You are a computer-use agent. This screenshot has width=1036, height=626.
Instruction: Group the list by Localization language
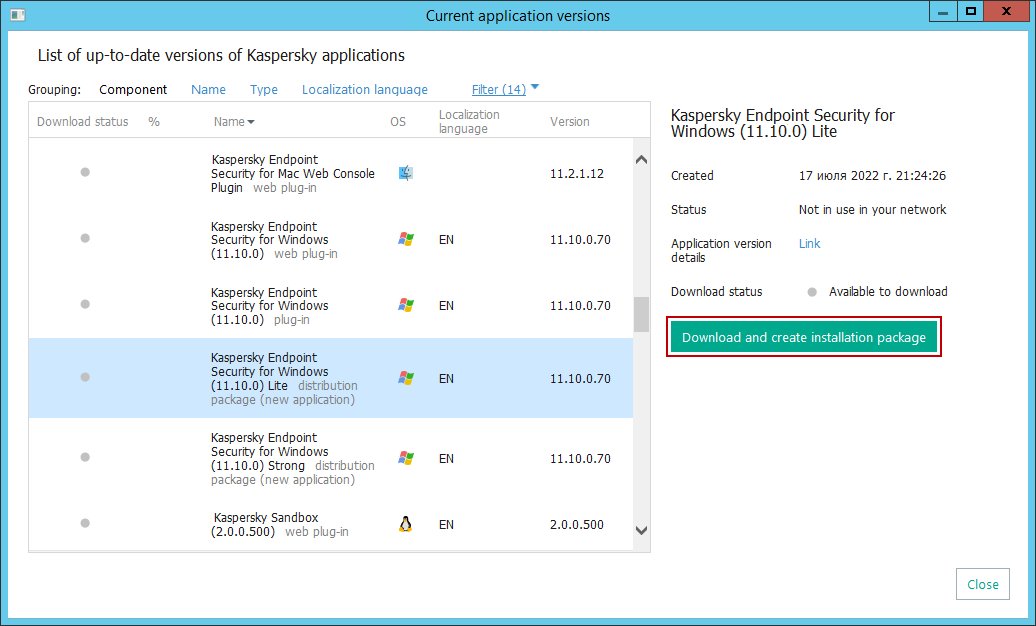coord(364,89)
